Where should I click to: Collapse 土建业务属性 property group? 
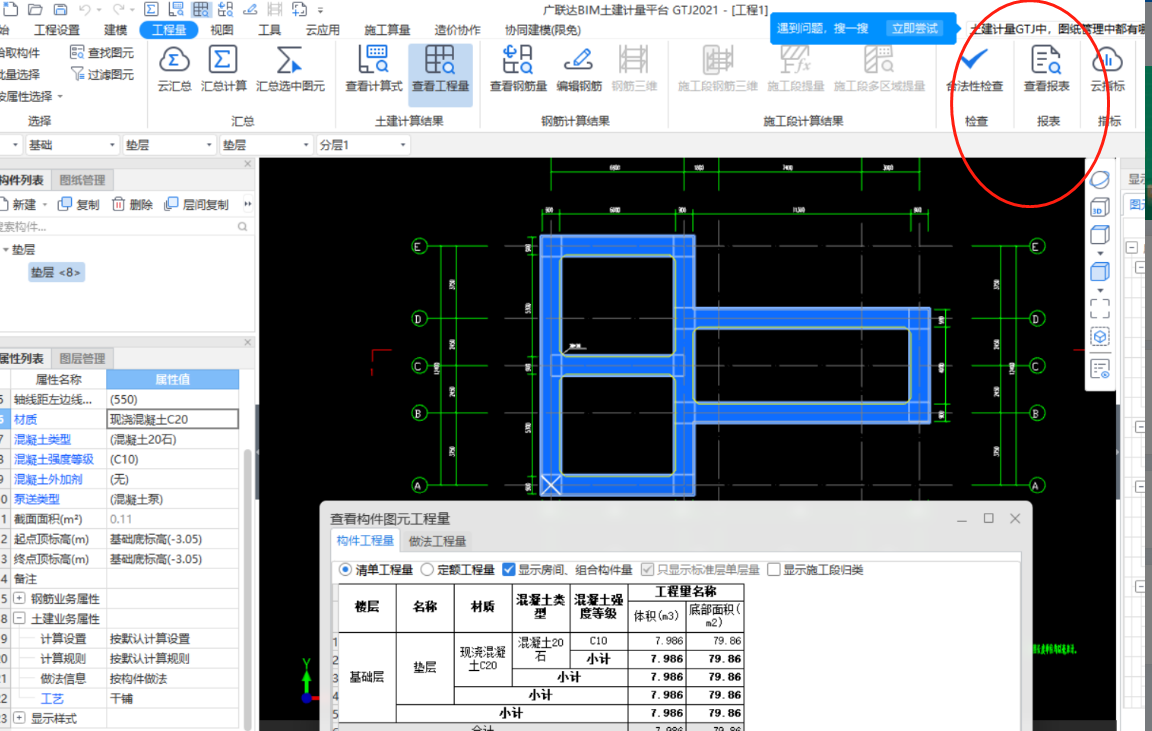[x=19, y=619]
